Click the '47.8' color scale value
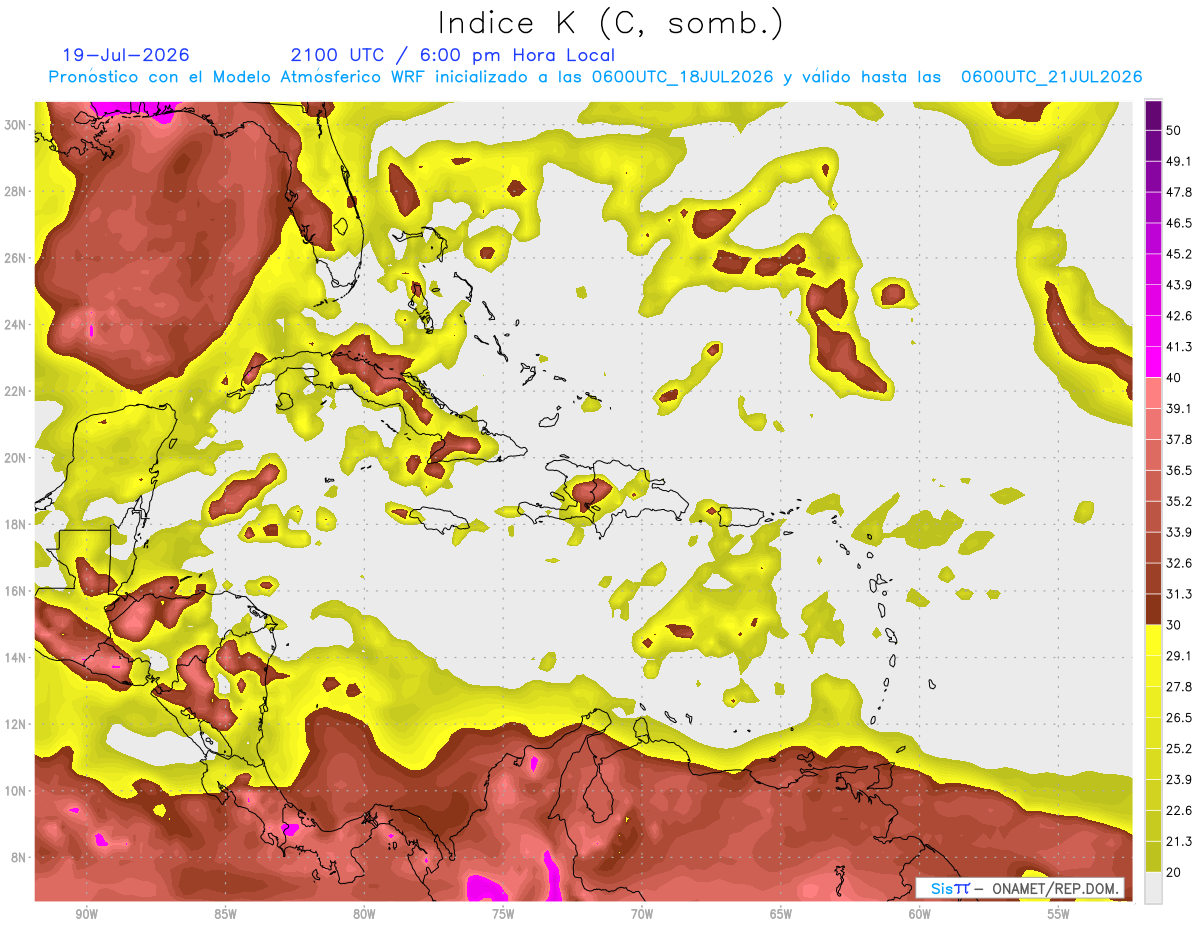The image size is (1200, 927). pyautogui.click(x=1178, y=192)
